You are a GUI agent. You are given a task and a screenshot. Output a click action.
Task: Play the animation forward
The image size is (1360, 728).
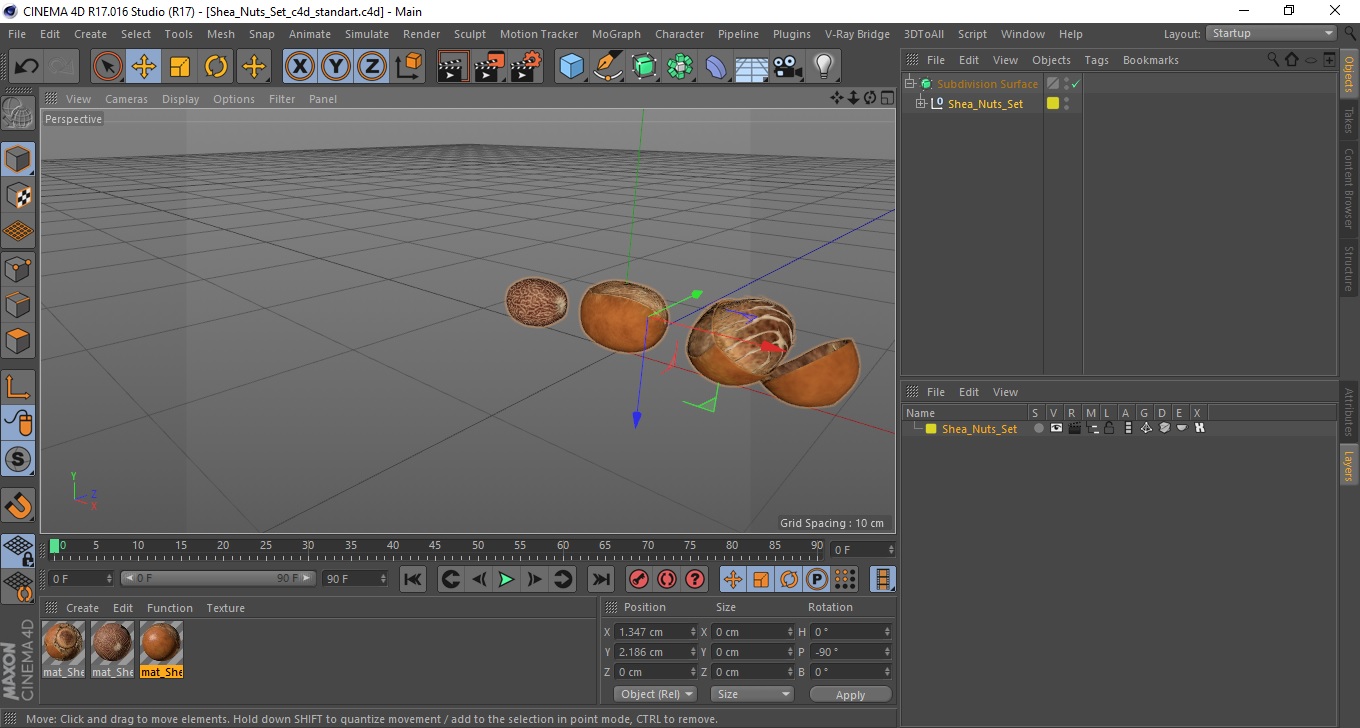point(506,579)
